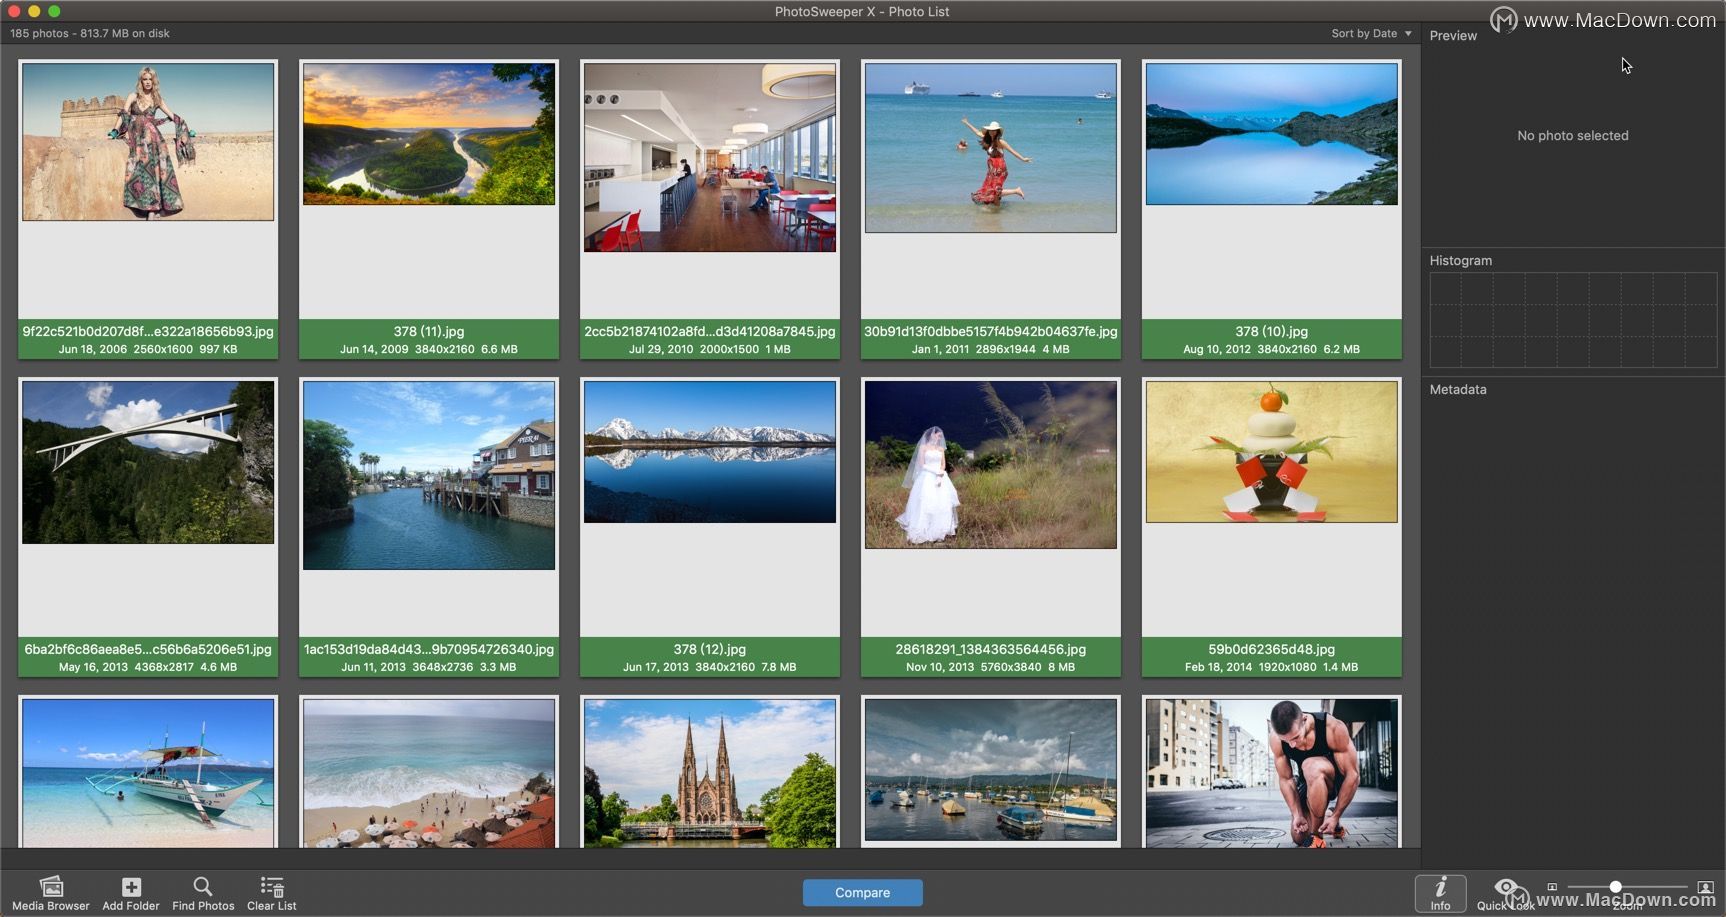
Task: Click the Clear List icon
Action: [272, 887]
